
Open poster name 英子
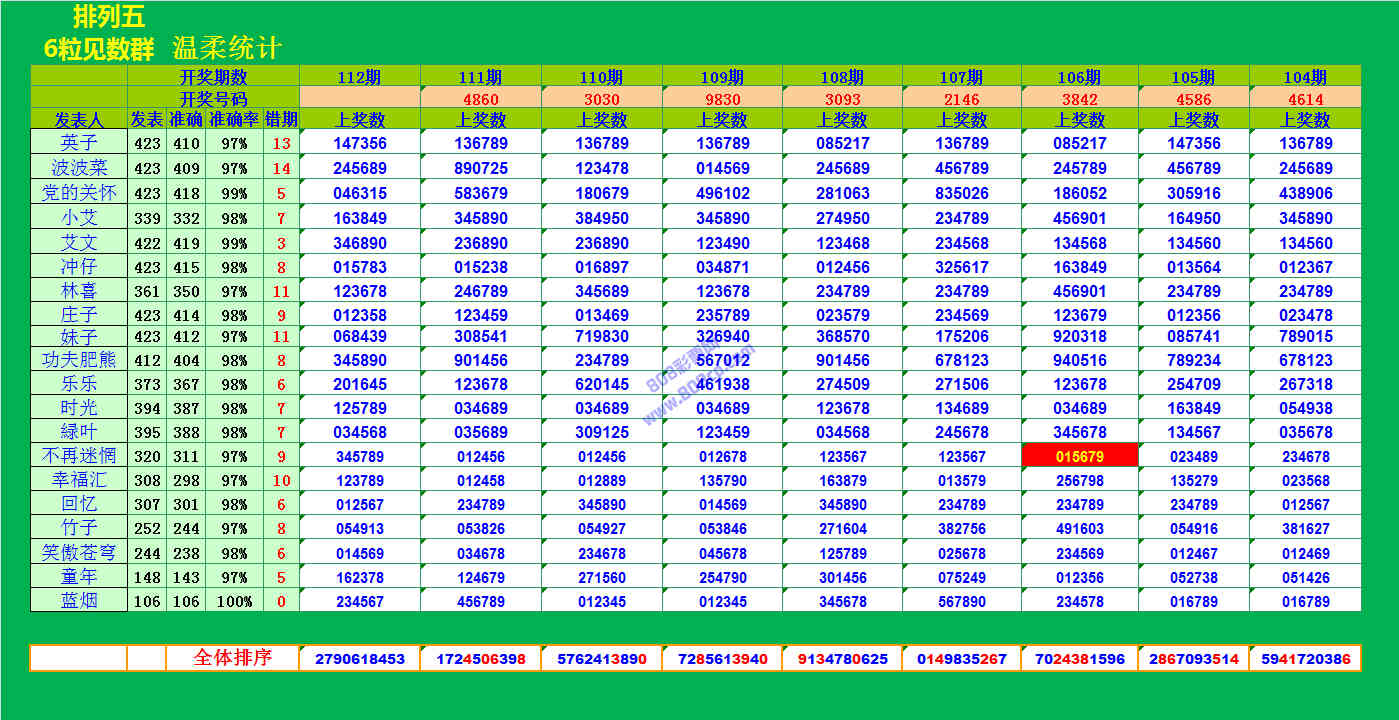click(79, 143)
